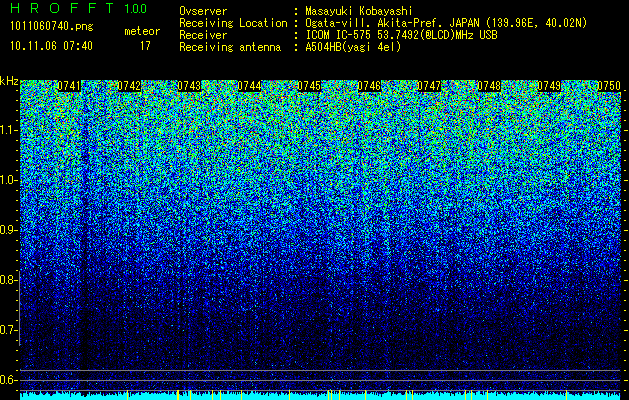Click the 0.6 kHz axis label
629x400 pixels.
(8, 380)
